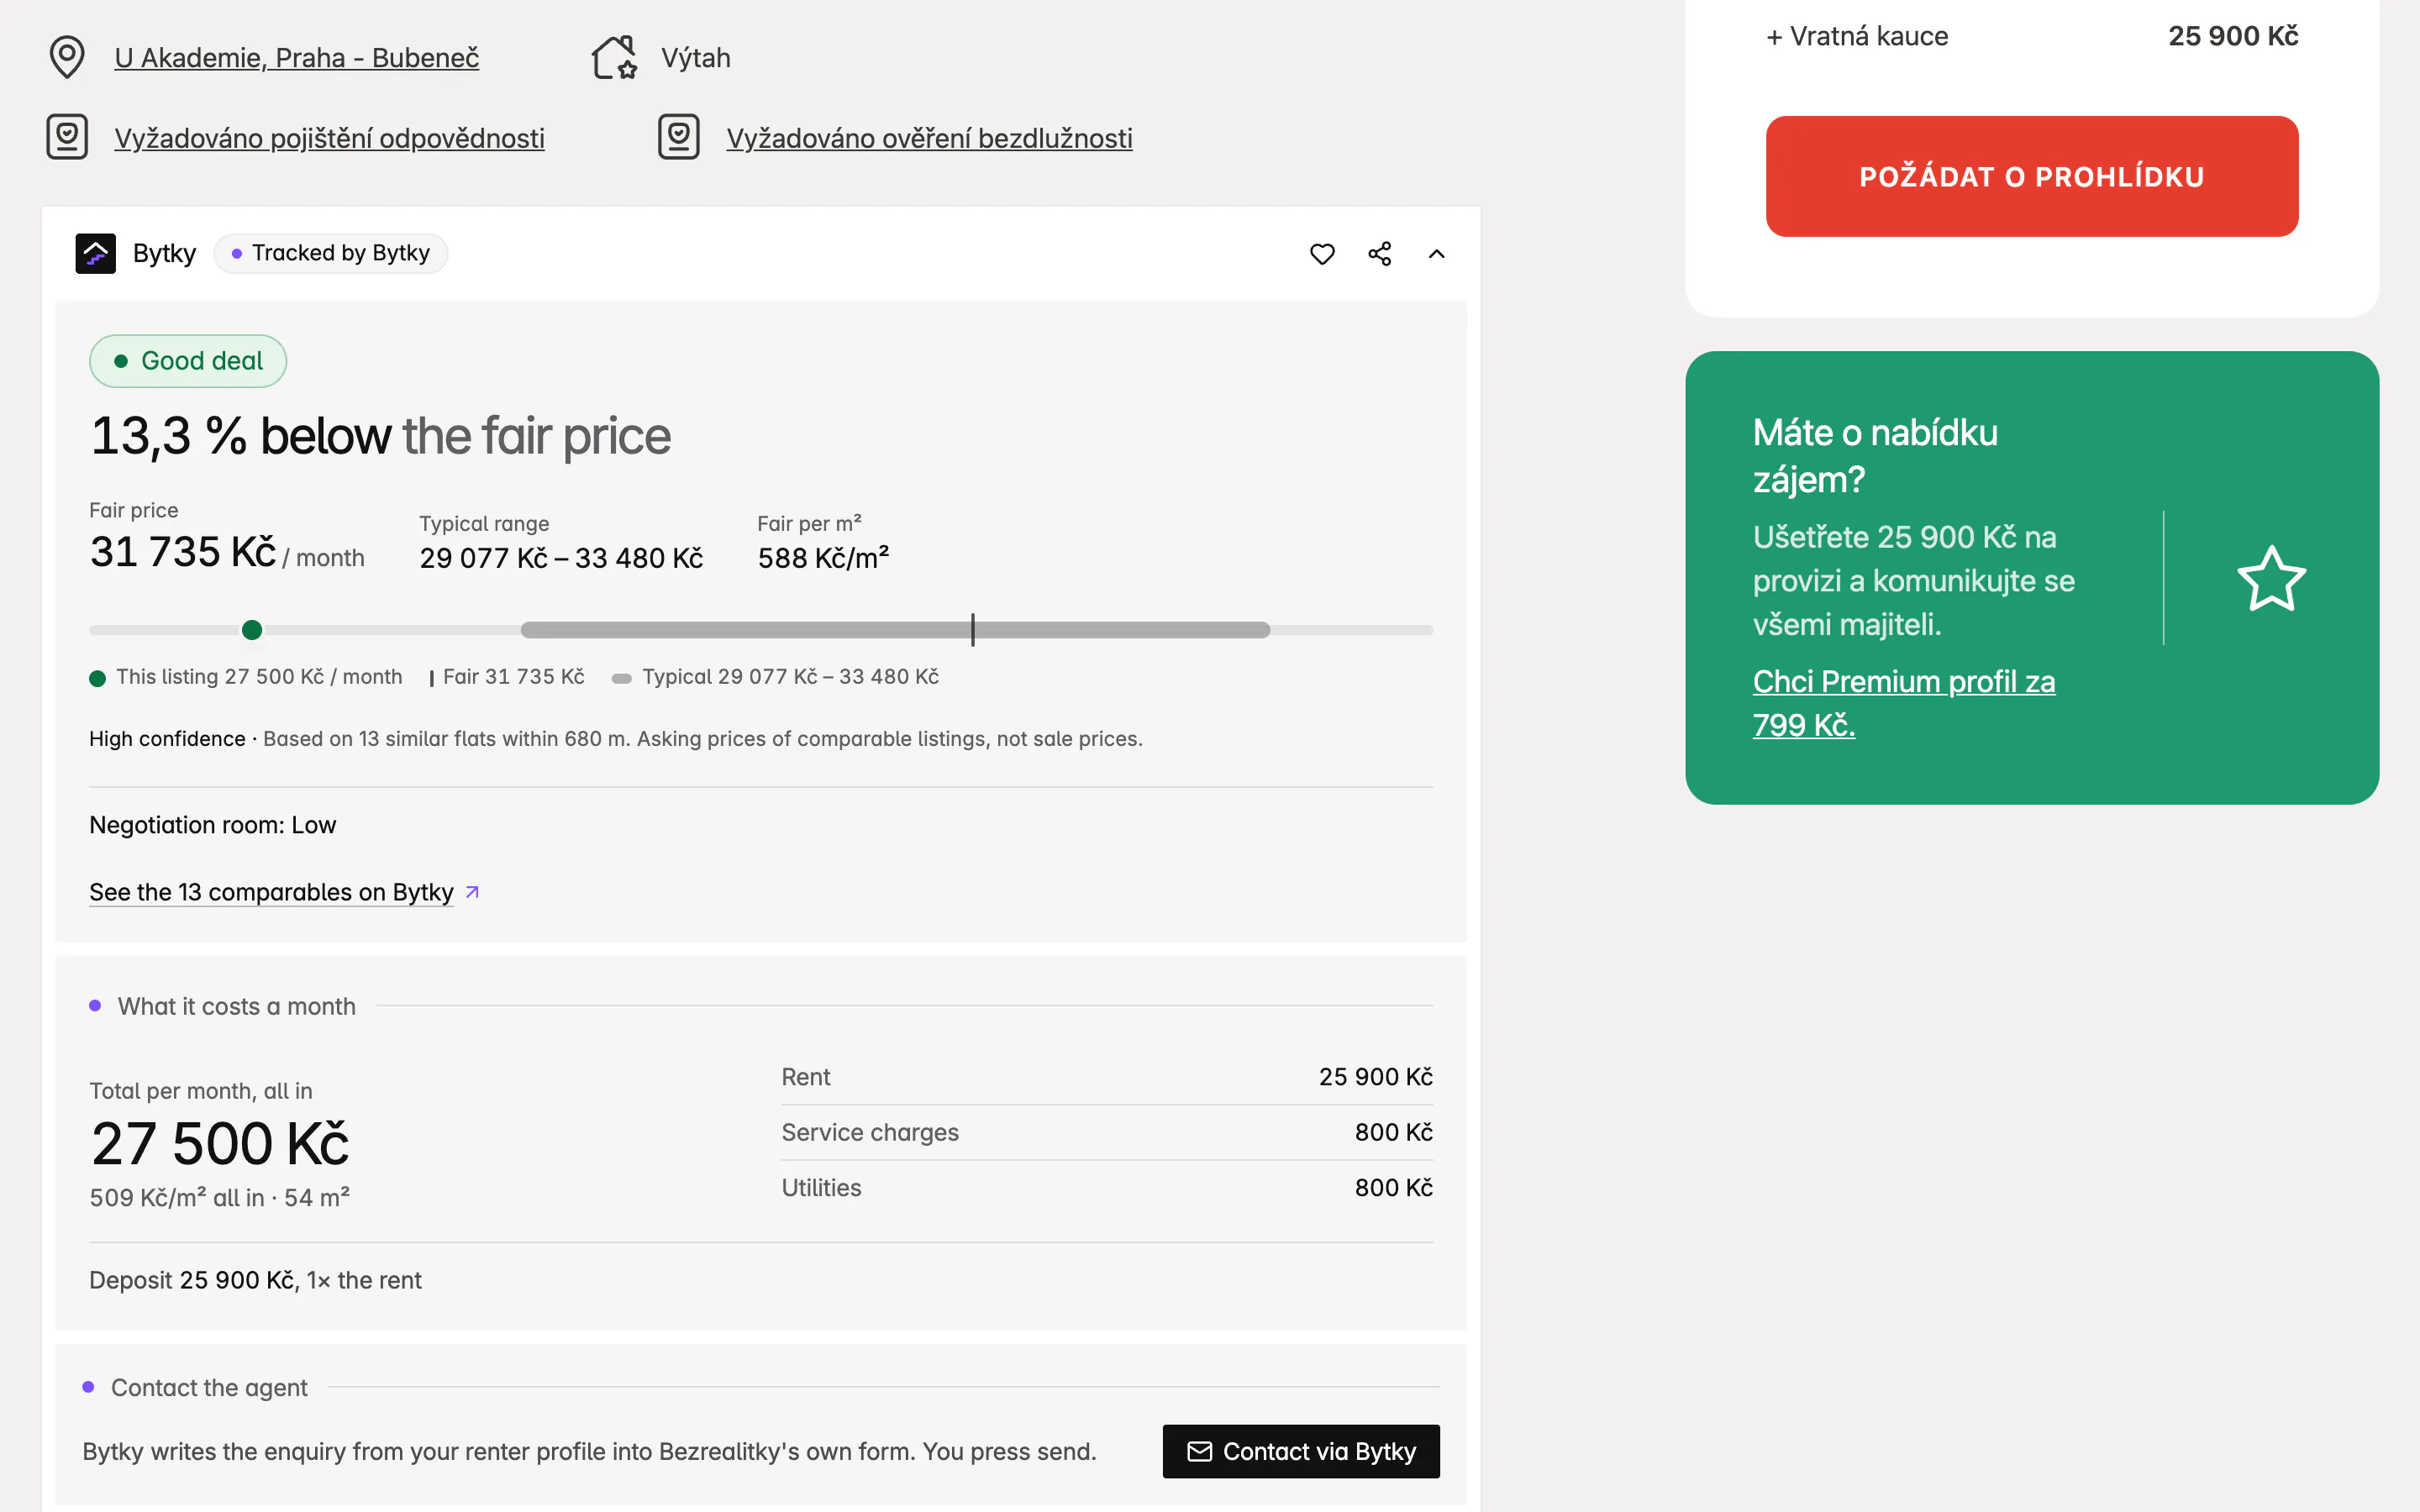The image size is (2420, 1512).
Task: Click the Vratná kauce amount 25 900 Kč
Action: pos(2233,36)
